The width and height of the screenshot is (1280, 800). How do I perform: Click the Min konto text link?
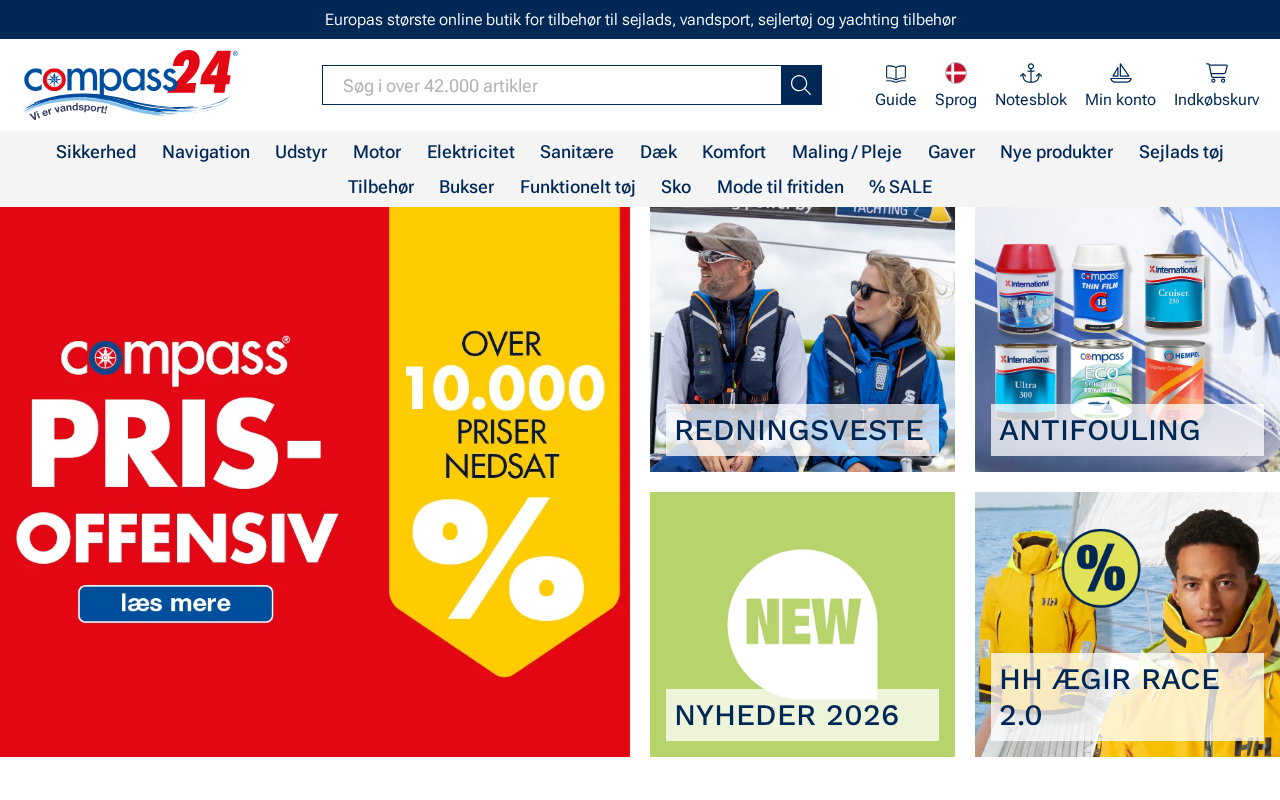click(1121, 100)
